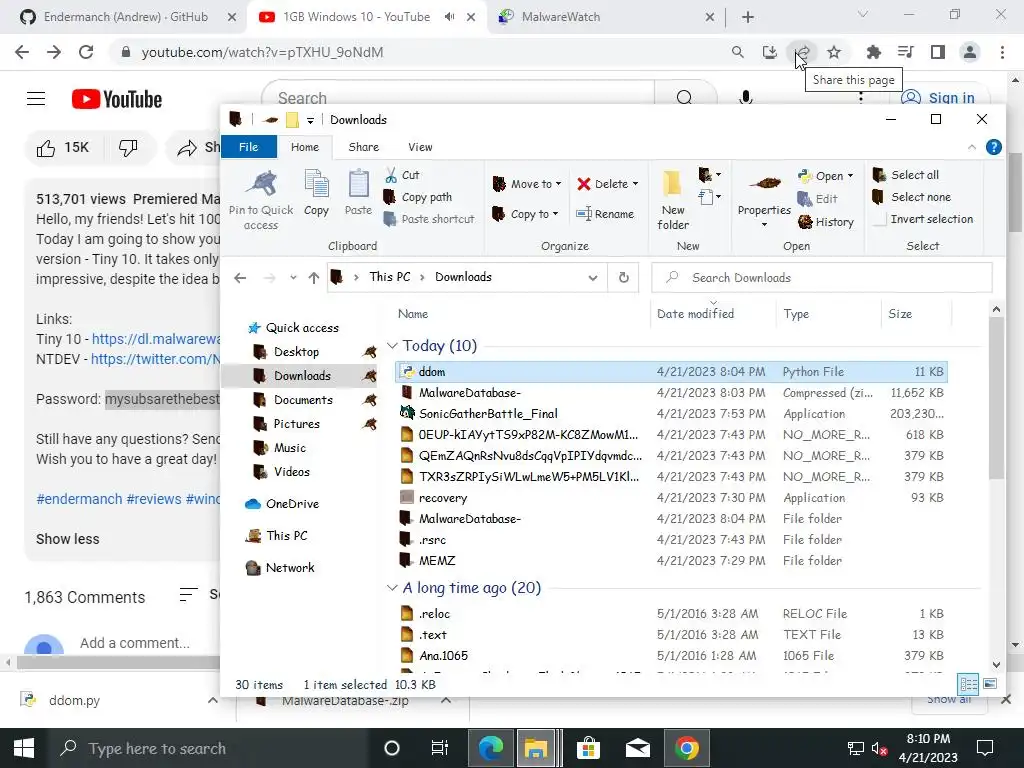This screenshot has height=768, width=1024.
Task: Collapse the Today (10) group
Action: point(392,345)
